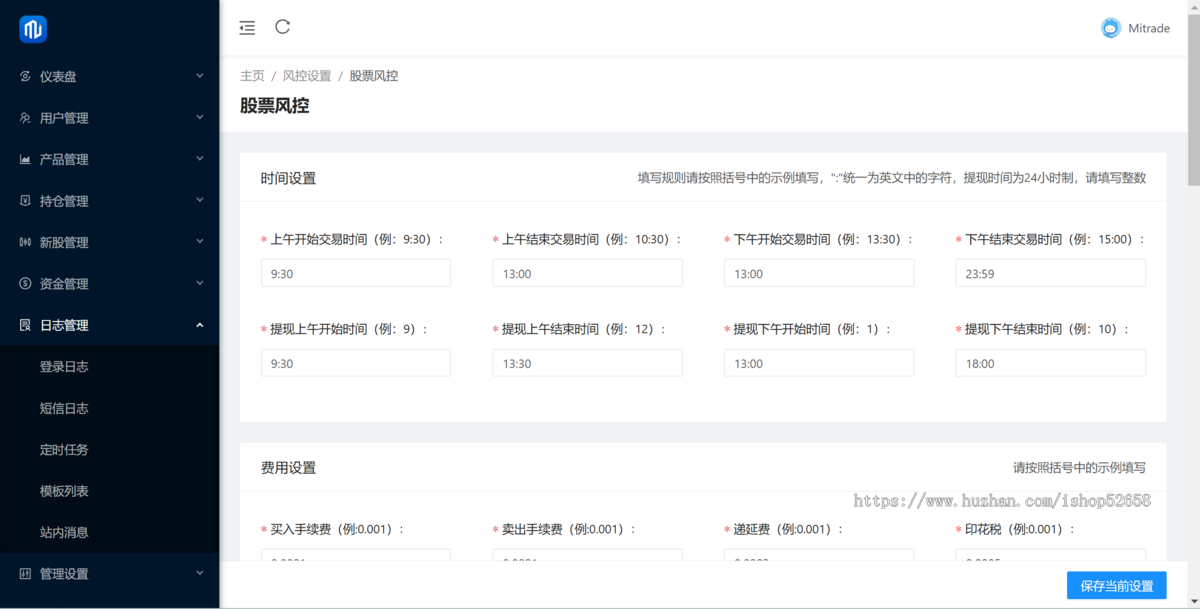Collapse the sidebar with the fold icon

[247, 28]
